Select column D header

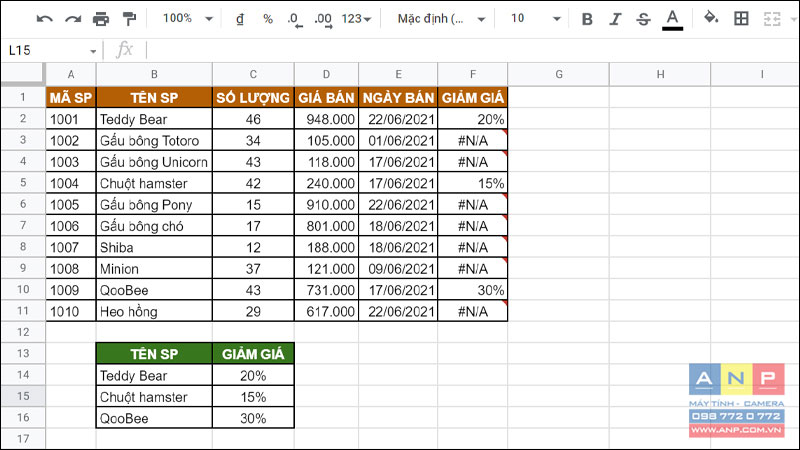click(326, 74)
